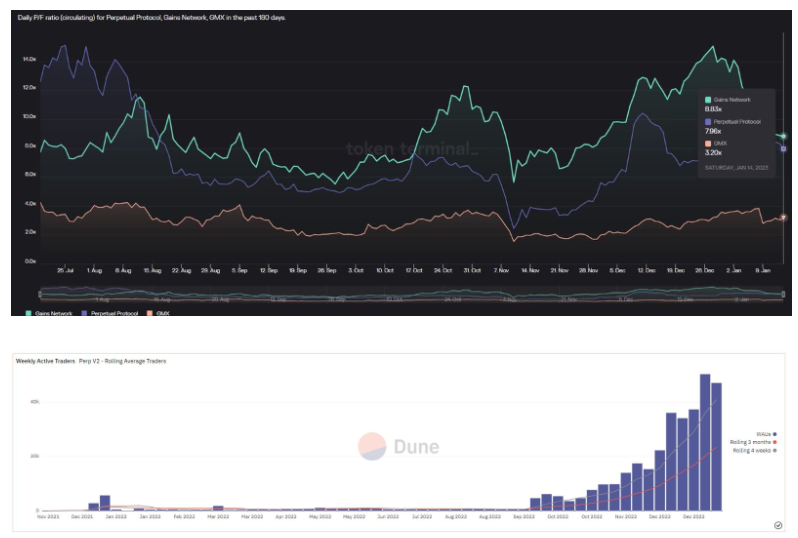Click the '0.0x' y-axis label
The image size is (798, 538).
(30, 261)
